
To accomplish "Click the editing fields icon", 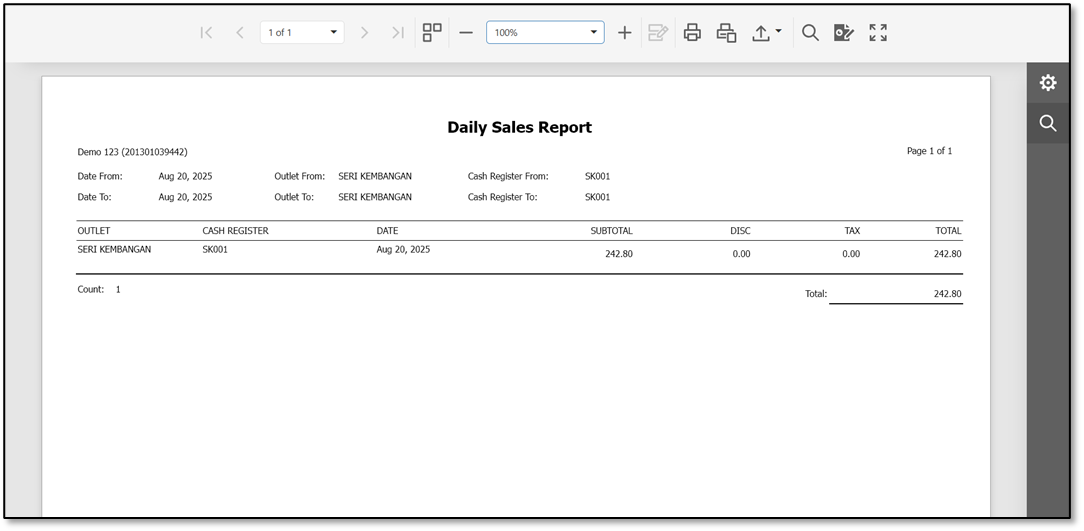I will pyautogui.click(x=657, y=32).
